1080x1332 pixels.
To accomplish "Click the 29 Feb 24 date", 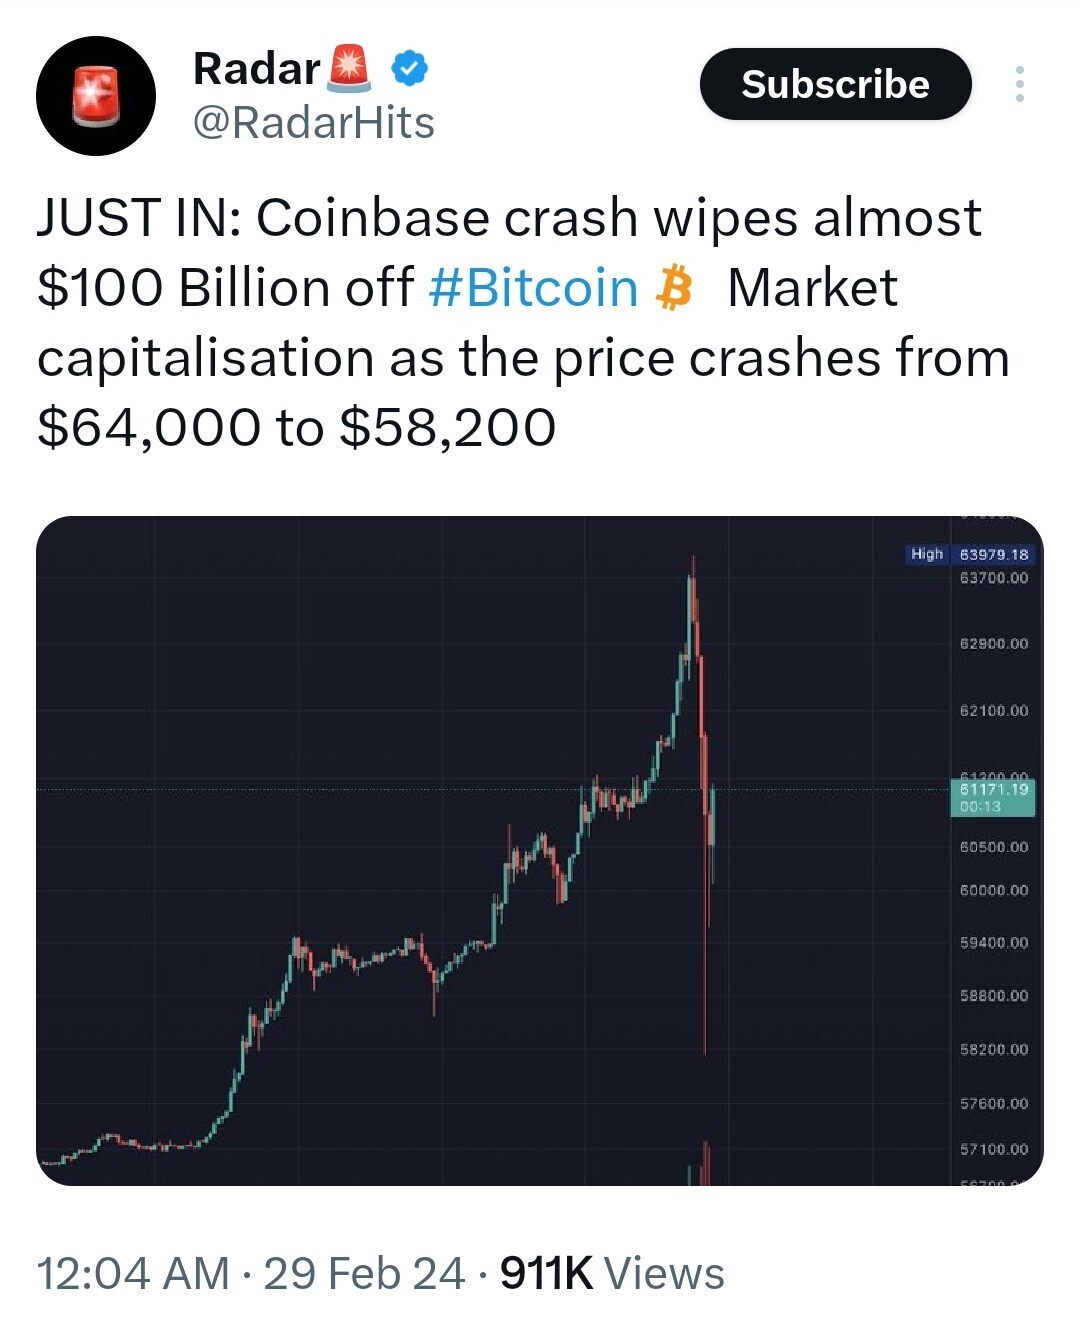I will point(365,1274).
